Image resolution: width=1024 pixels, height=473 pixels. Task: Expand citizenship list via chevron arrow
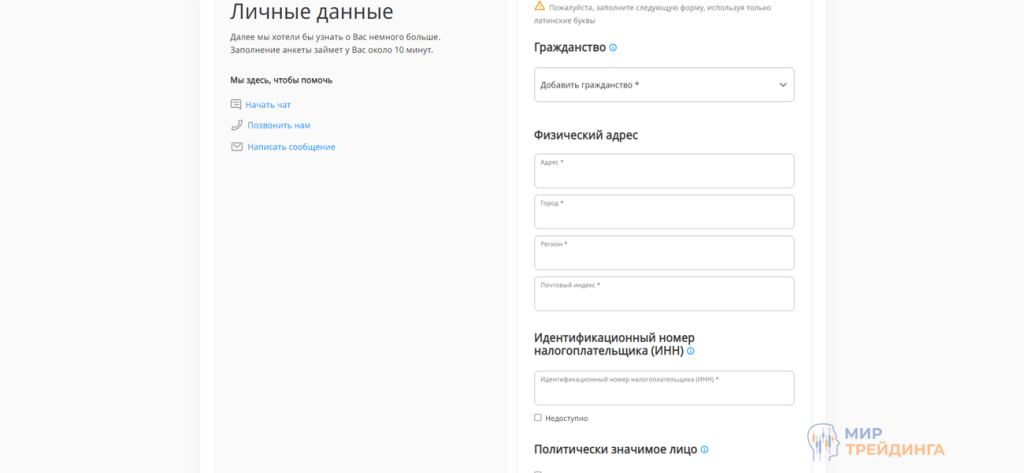tap(783, 85)
